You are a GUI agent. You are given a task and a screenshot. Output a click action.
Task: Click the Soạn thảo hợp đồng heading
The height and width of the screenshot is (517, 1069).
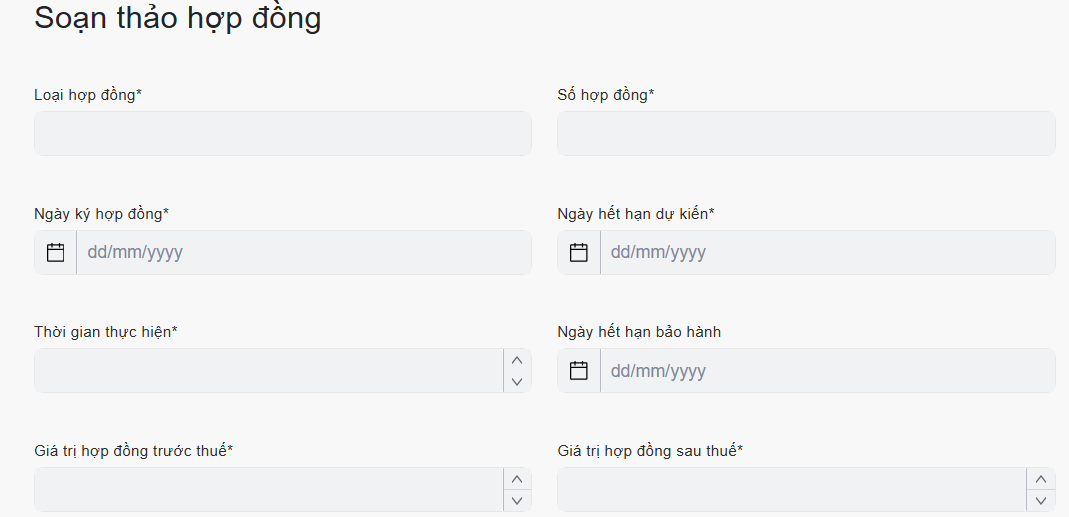coord(178,18)
